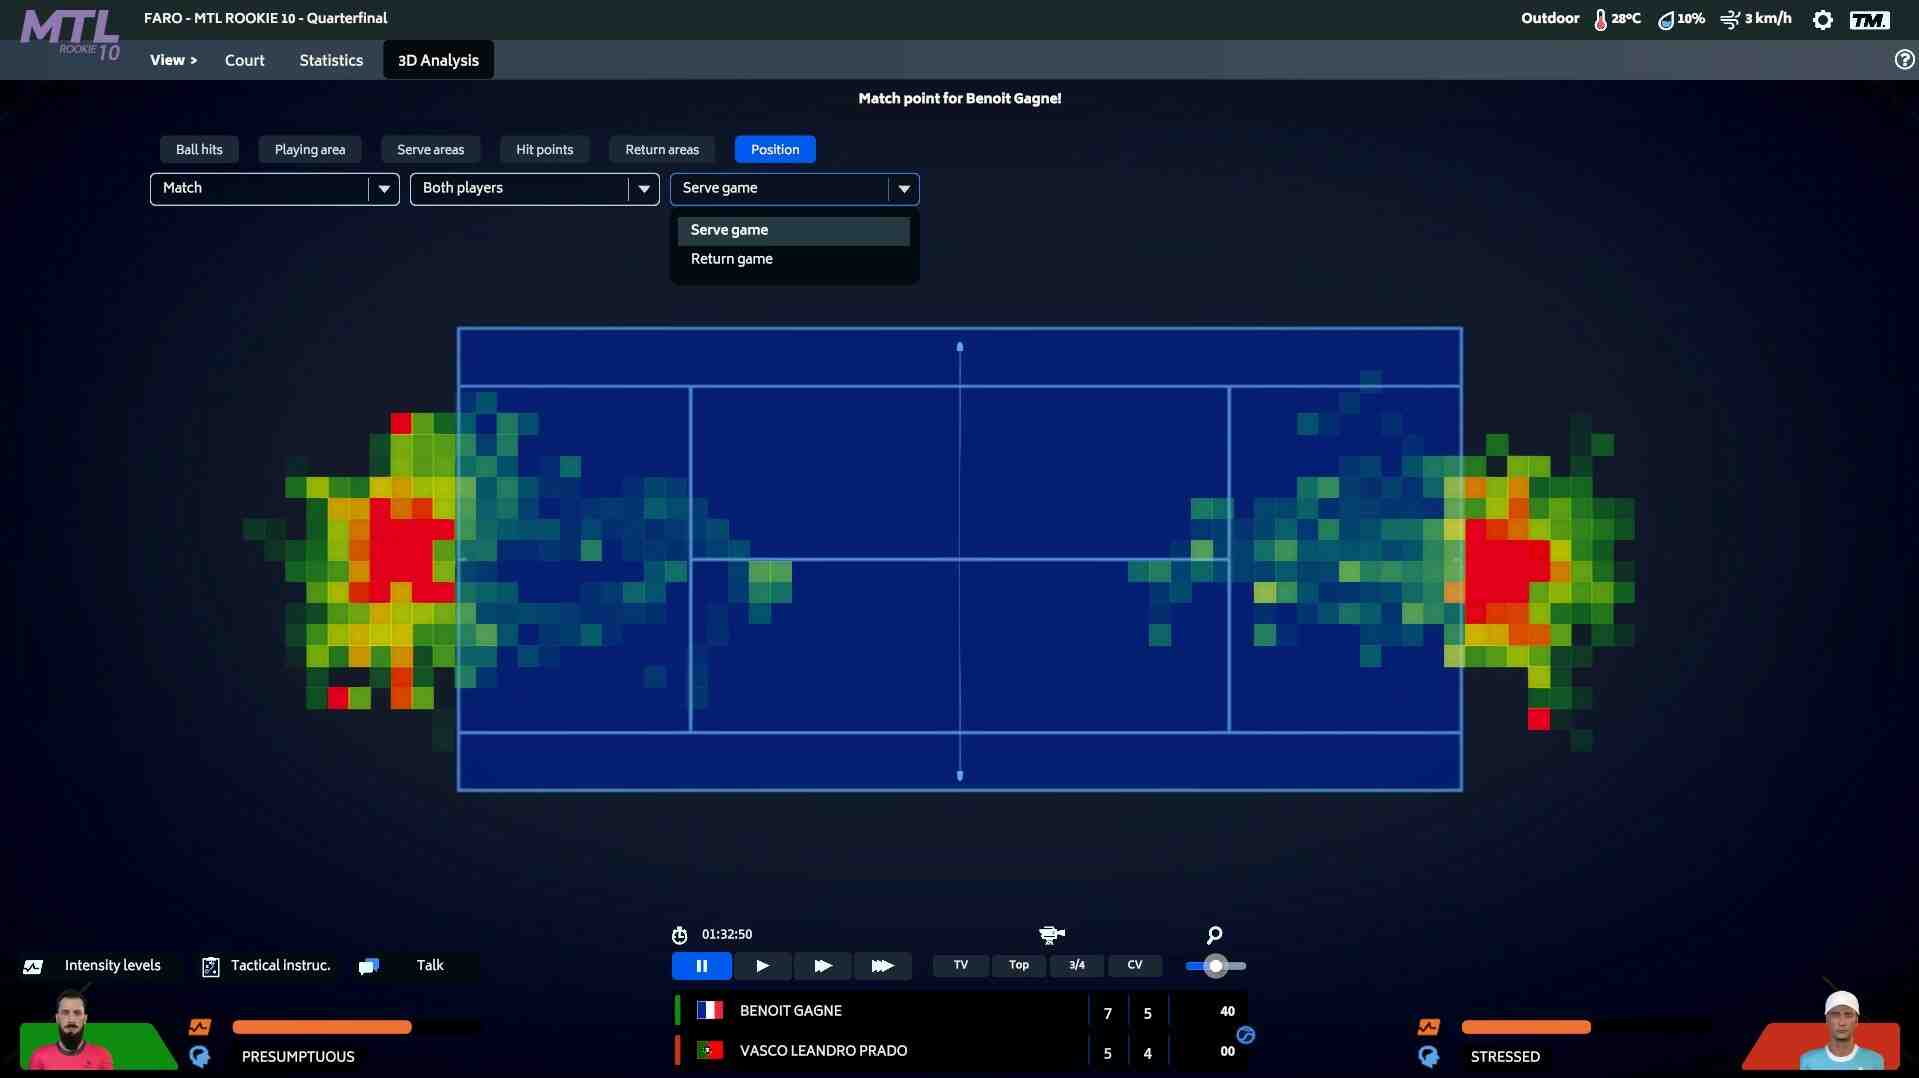Open Intensity levels icon
The width and height of the screenshot is (1919, 1078).
point(33,966)
